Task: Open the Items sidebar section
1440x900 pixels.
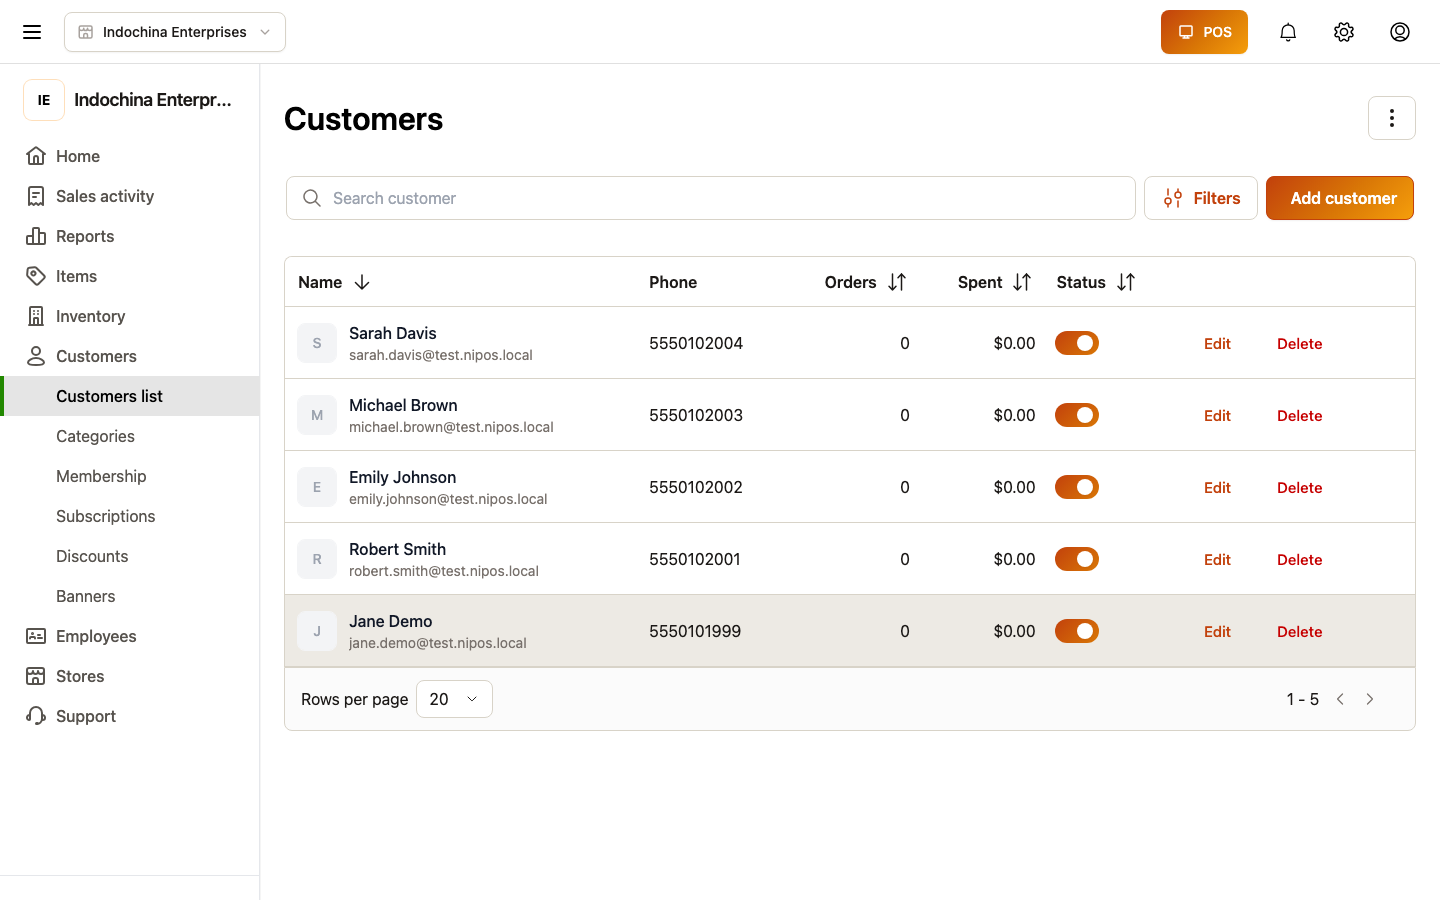Action: (x=130, y=276)
